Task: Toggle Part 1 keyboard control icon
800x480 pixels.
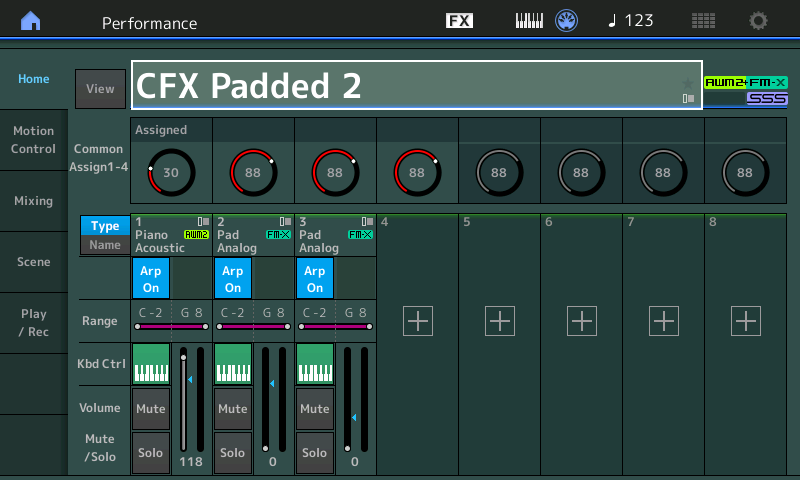Action: coord(150,364)
